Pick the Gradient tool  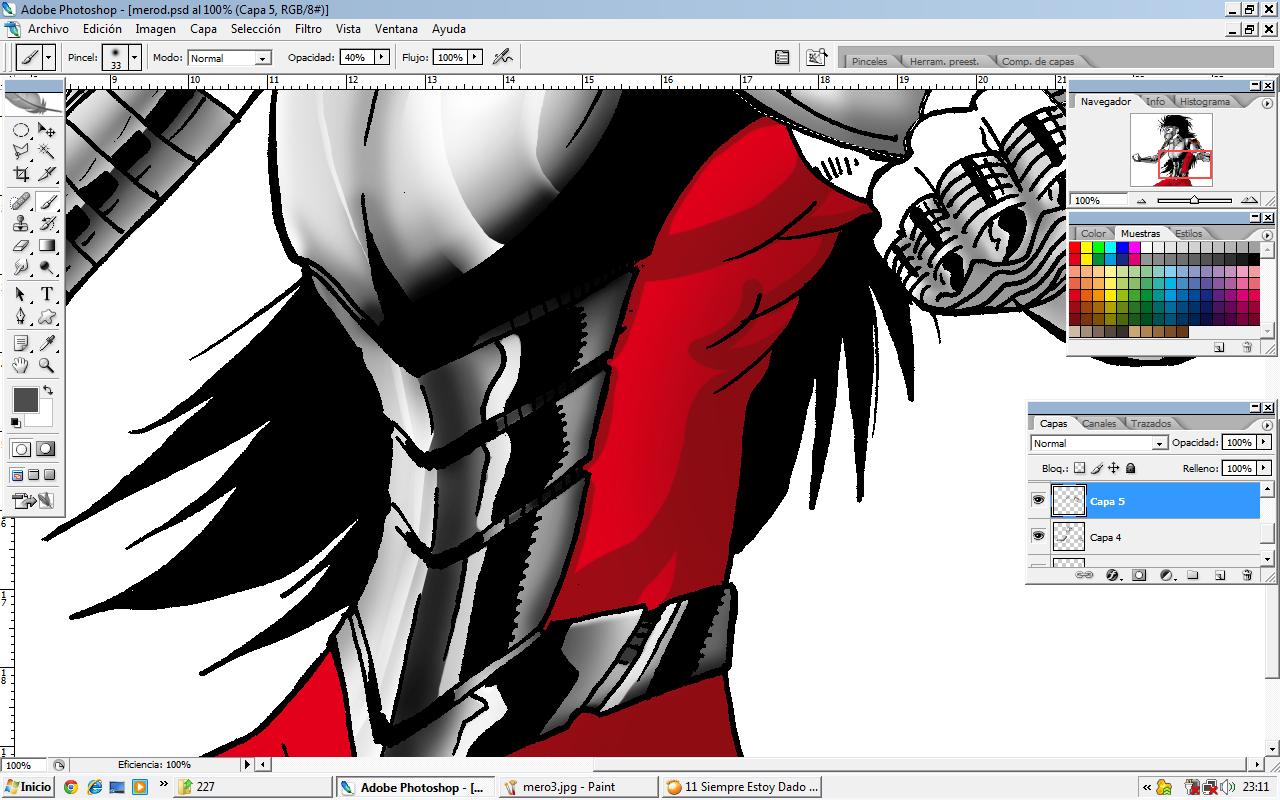(47, 245)
